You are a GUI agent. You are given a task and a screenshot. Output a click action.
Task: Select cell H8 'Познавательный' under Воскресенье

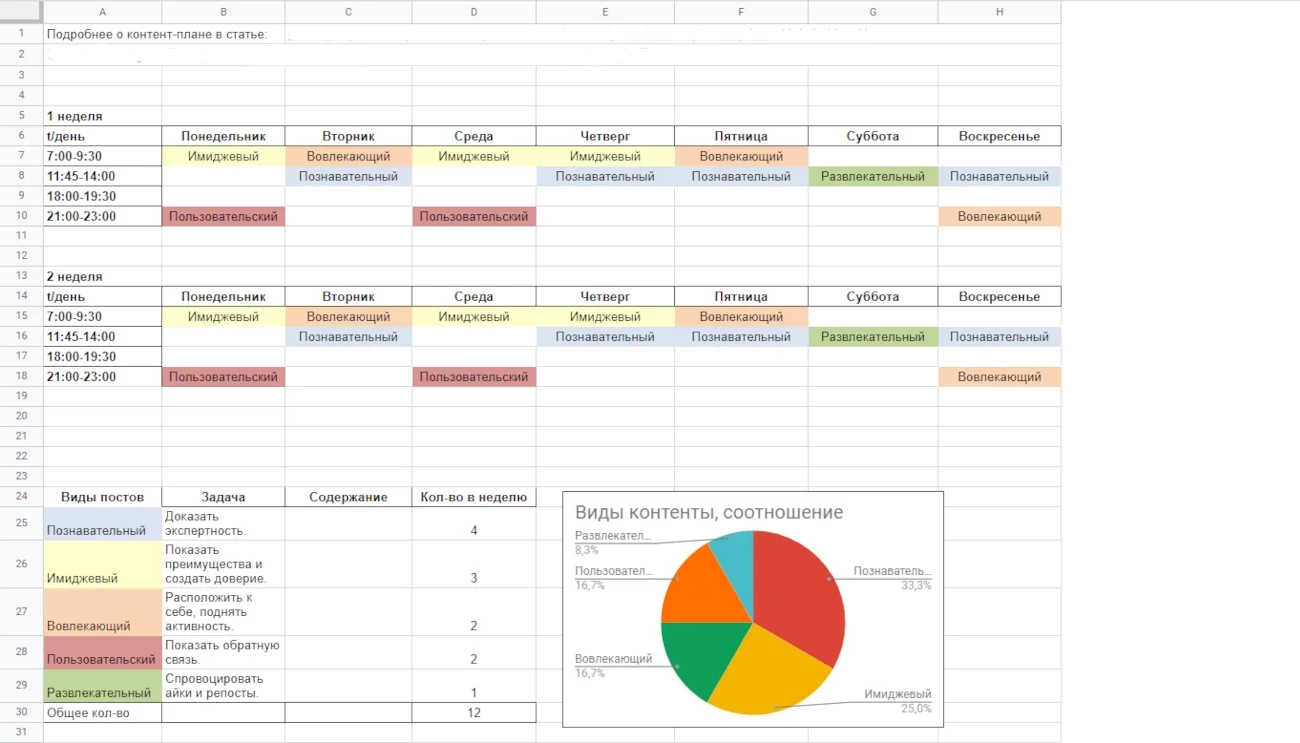click(x=999, y=176)
